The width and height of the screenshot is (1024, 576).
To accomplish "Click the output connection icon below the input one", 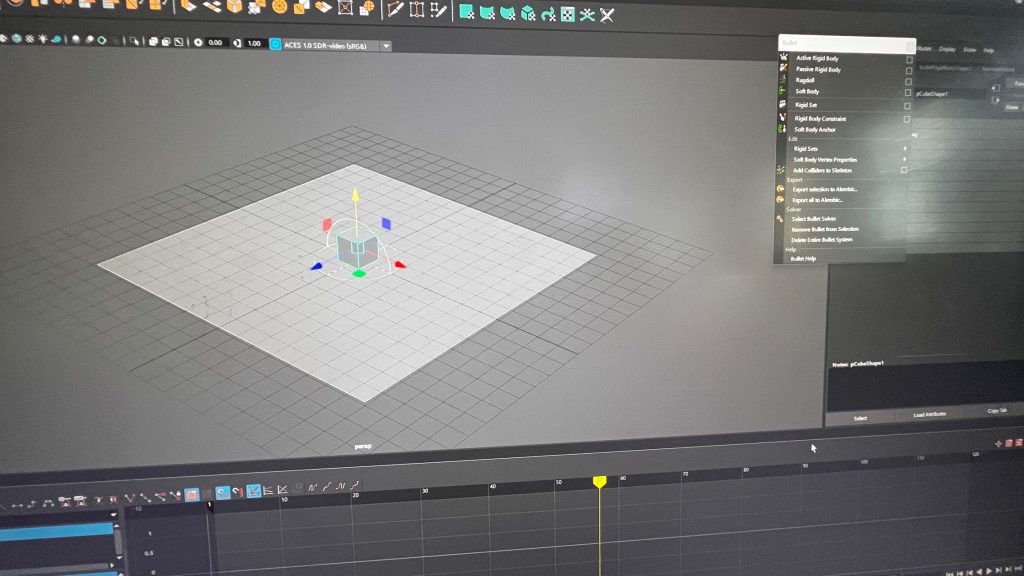I will pyautogui.click(x=995, y=101).
